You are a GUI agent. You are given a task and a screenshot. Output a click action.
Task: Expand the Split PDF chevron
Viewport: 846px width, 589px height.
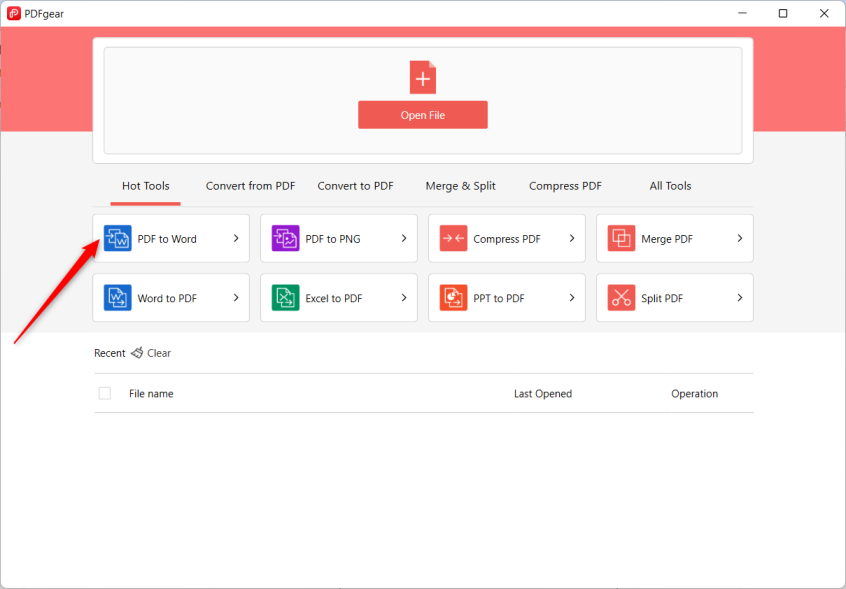pos(740,298)
